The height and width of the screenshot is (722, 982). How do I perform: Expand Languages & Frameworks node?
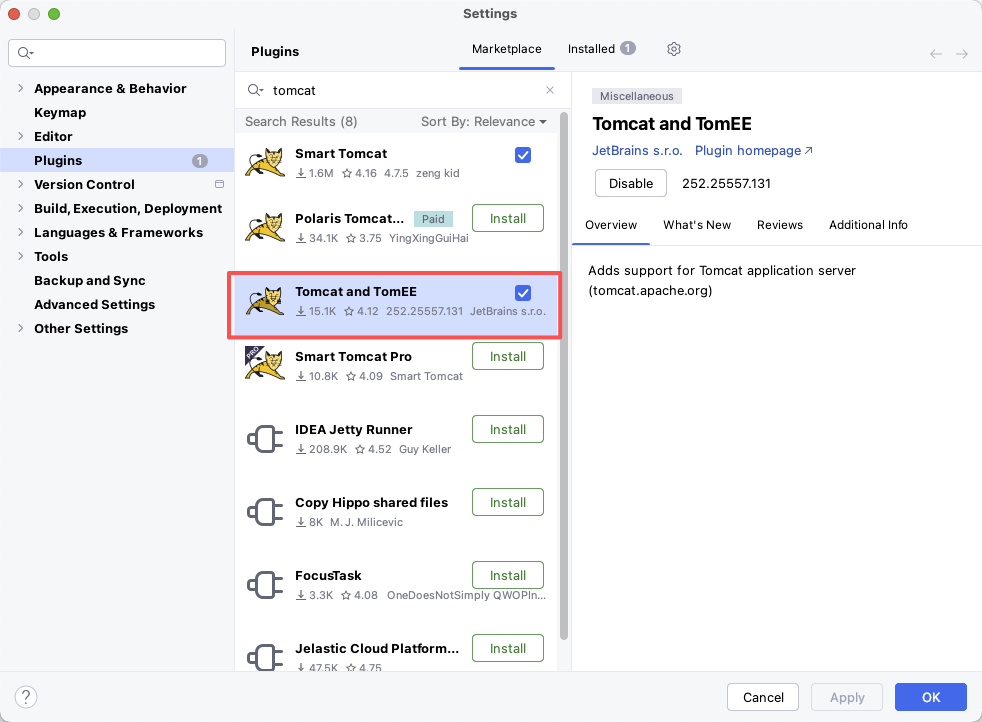(x=21, y=232)
